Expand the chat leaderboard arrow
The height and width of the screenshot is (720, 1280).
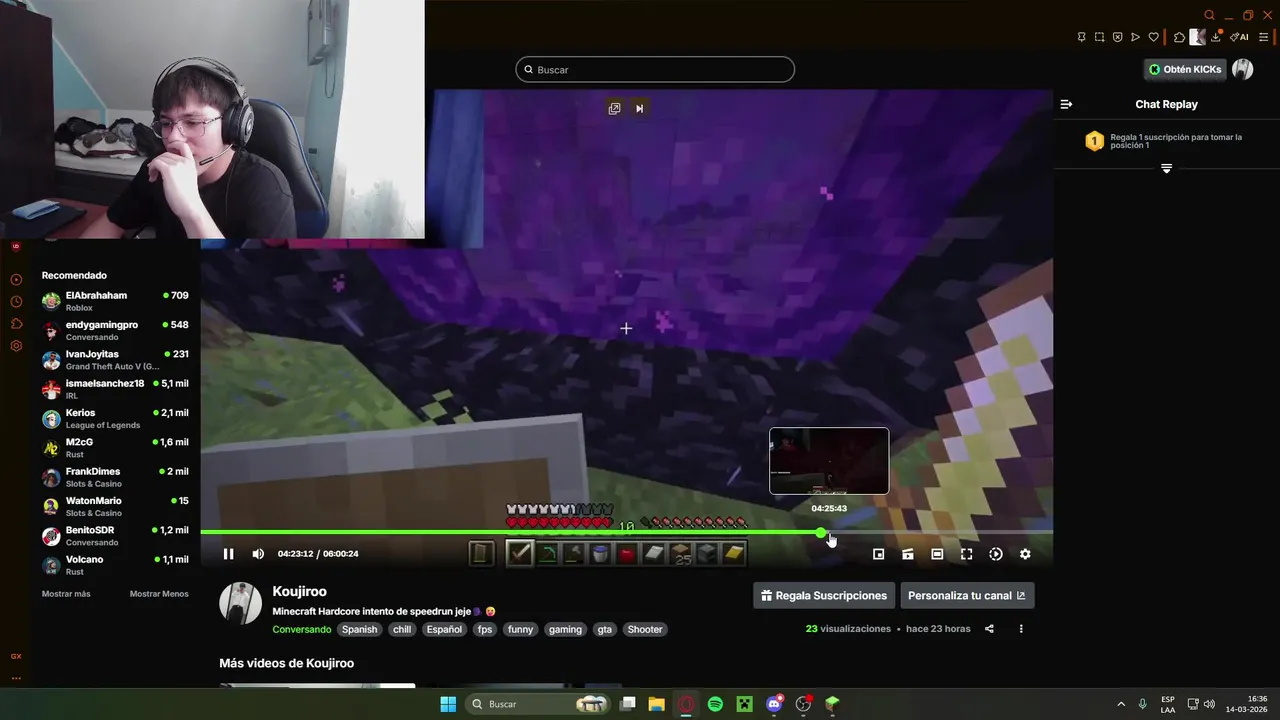(x=1166, y=168)
